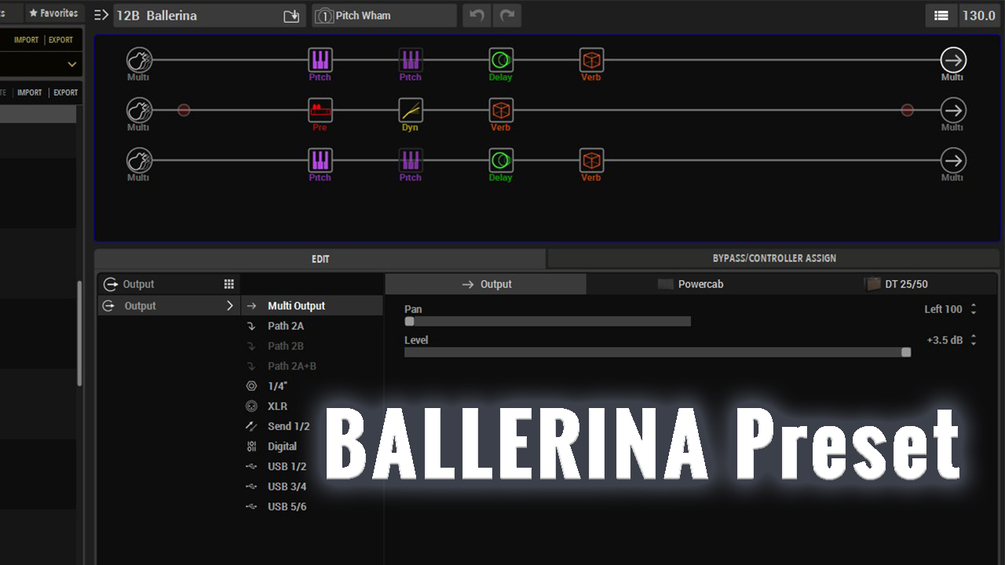
Task: Click split point dot on second row
Action: click(184, 110)
